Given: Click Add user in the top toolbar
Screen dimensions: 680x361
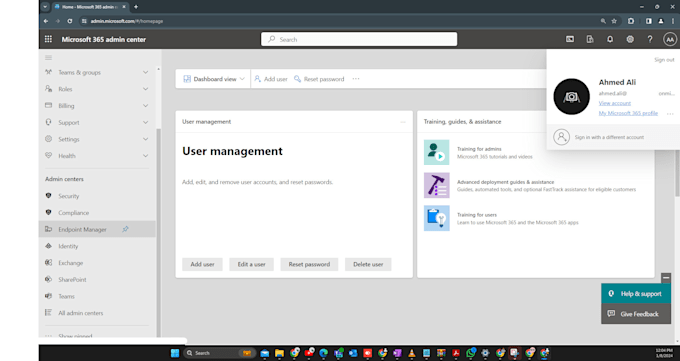Looking at the screenshot, I should click(x=271, y=79).
